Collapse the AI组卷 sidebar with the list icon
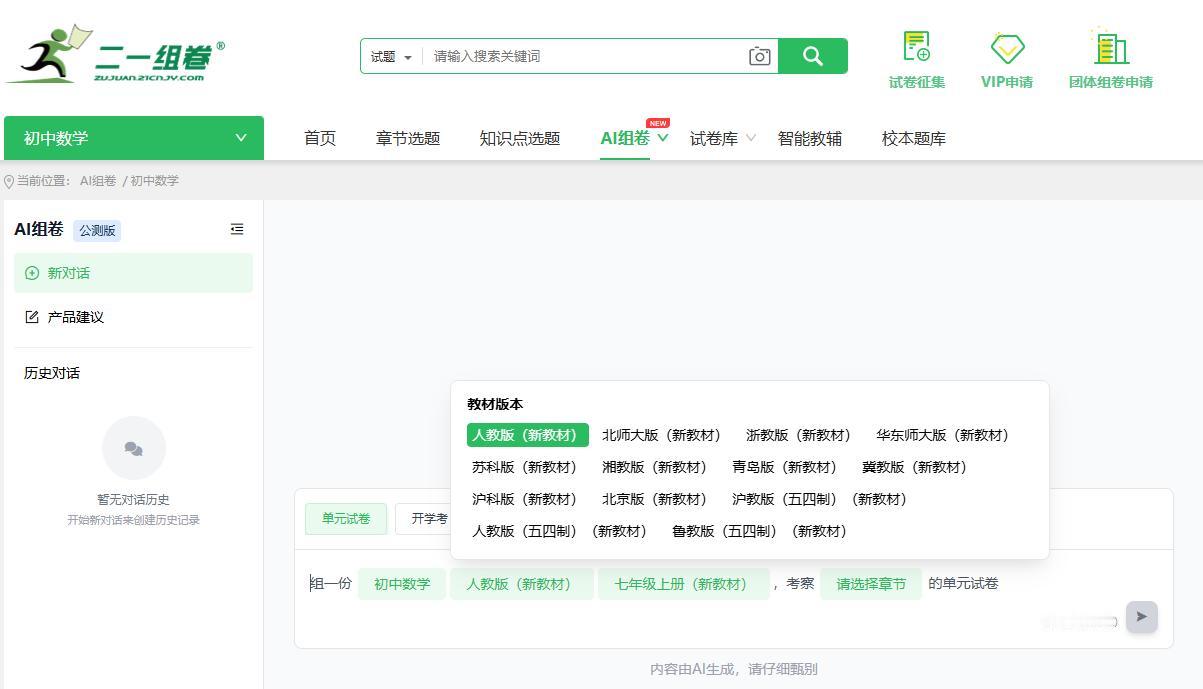The height and width of the screenshot is (689, 1203). [237, 229]
